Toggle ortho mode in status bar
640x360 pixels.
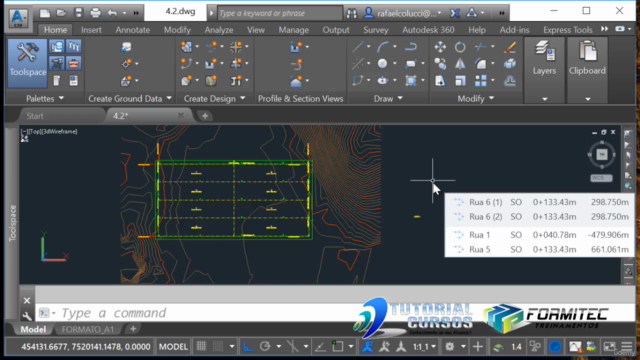click(248, 347)
